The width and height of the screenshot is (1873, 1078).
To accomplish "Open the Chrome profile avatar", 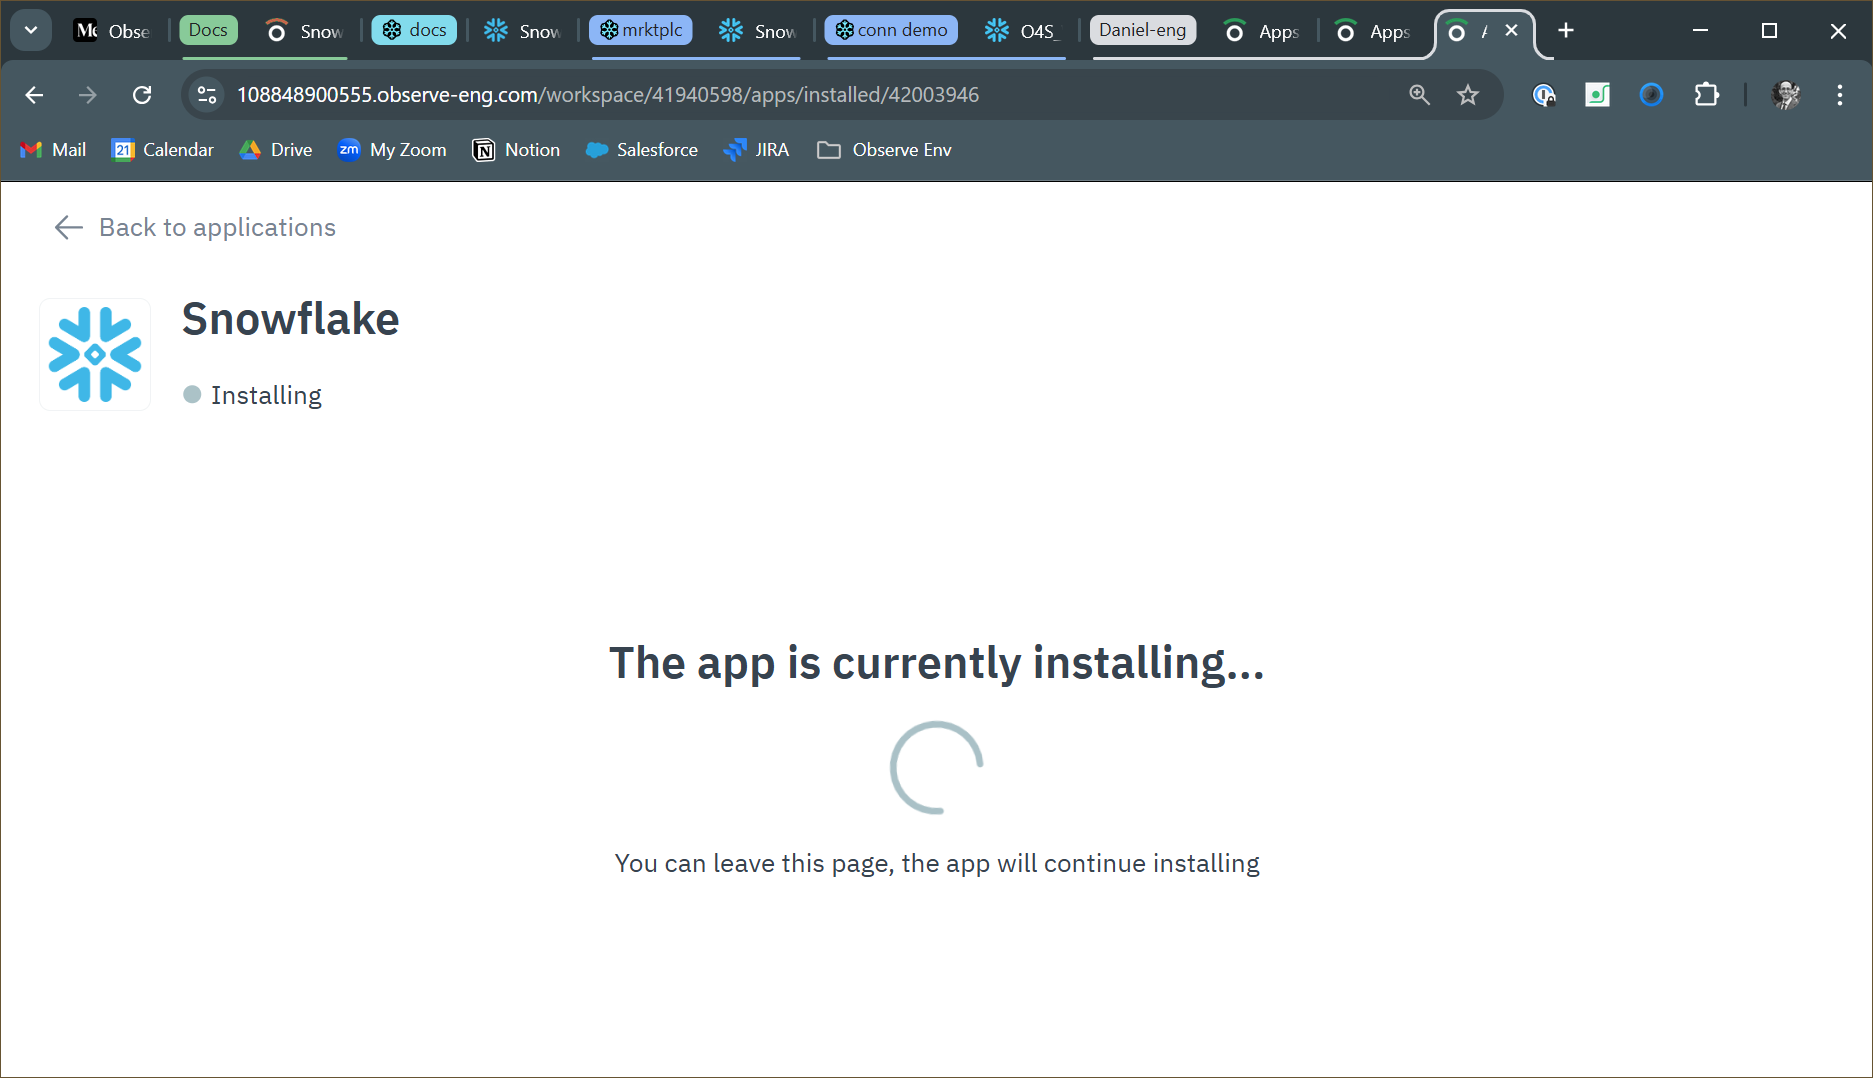I will coord(1786,95).
